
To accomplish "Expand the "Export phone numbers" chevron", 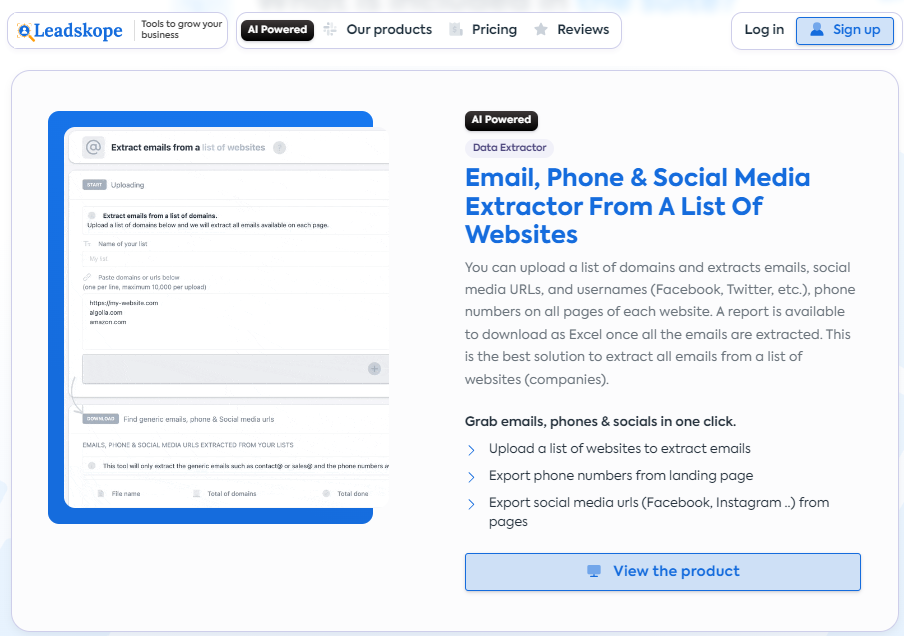I will (x=472, y=477).
